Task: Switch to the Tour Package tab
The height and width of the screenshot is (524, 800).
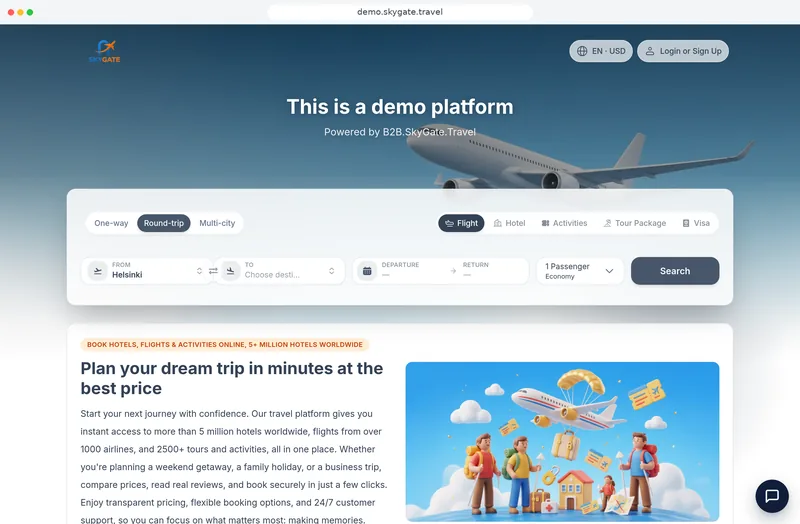Action: click(635, 223)
